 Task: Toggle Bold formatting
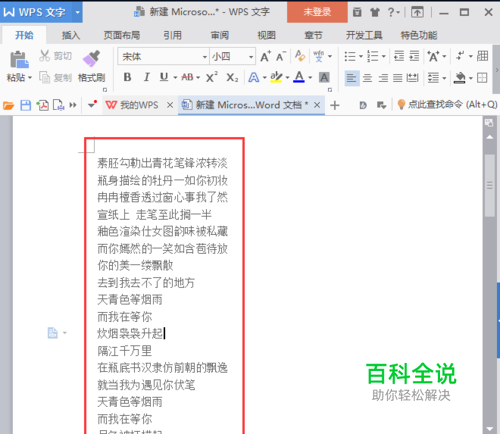127,77
